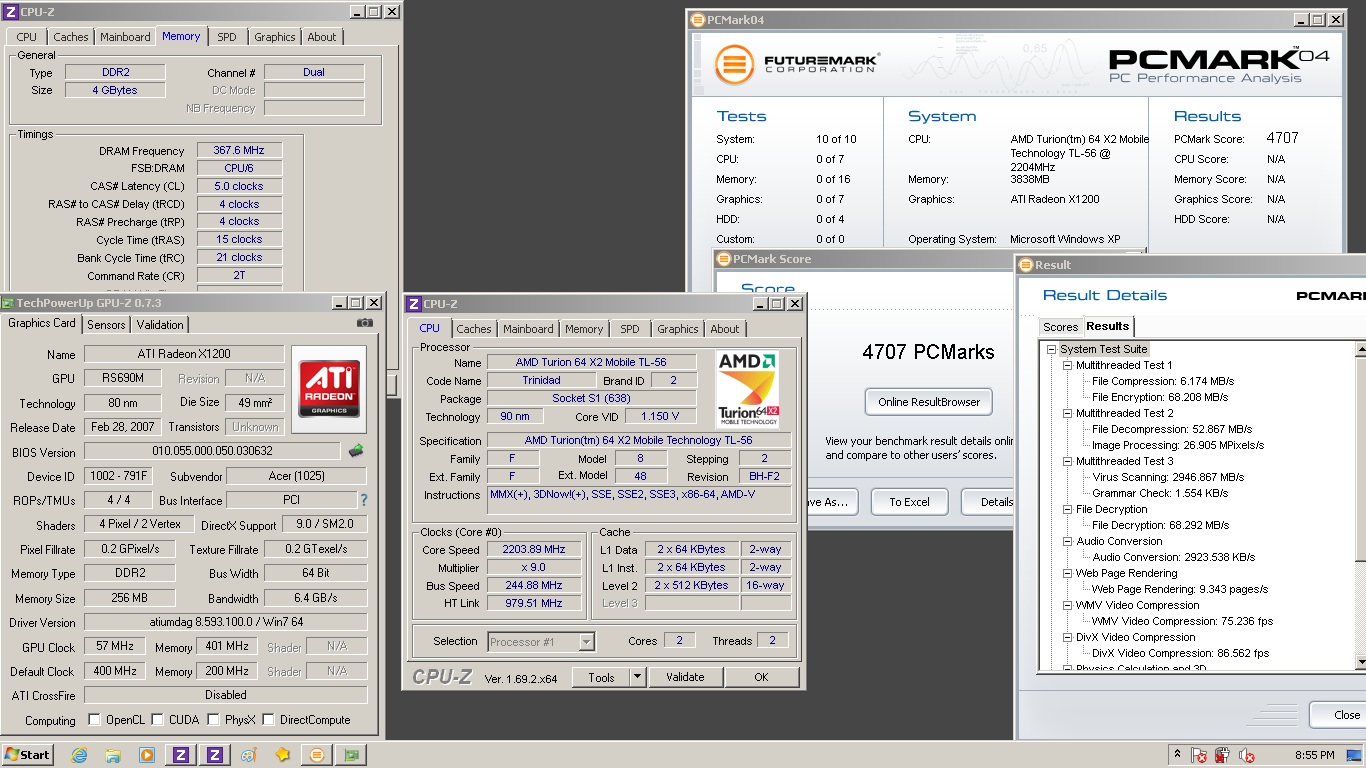Collapse Multithreaded Test 2 node
The width and height of the screenshot is (1366, 768).
click(x=1067, y=413)
